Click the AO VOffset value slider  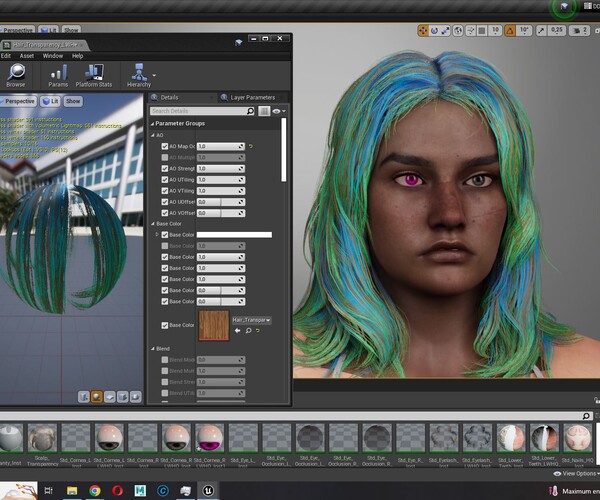coord(221,213)
